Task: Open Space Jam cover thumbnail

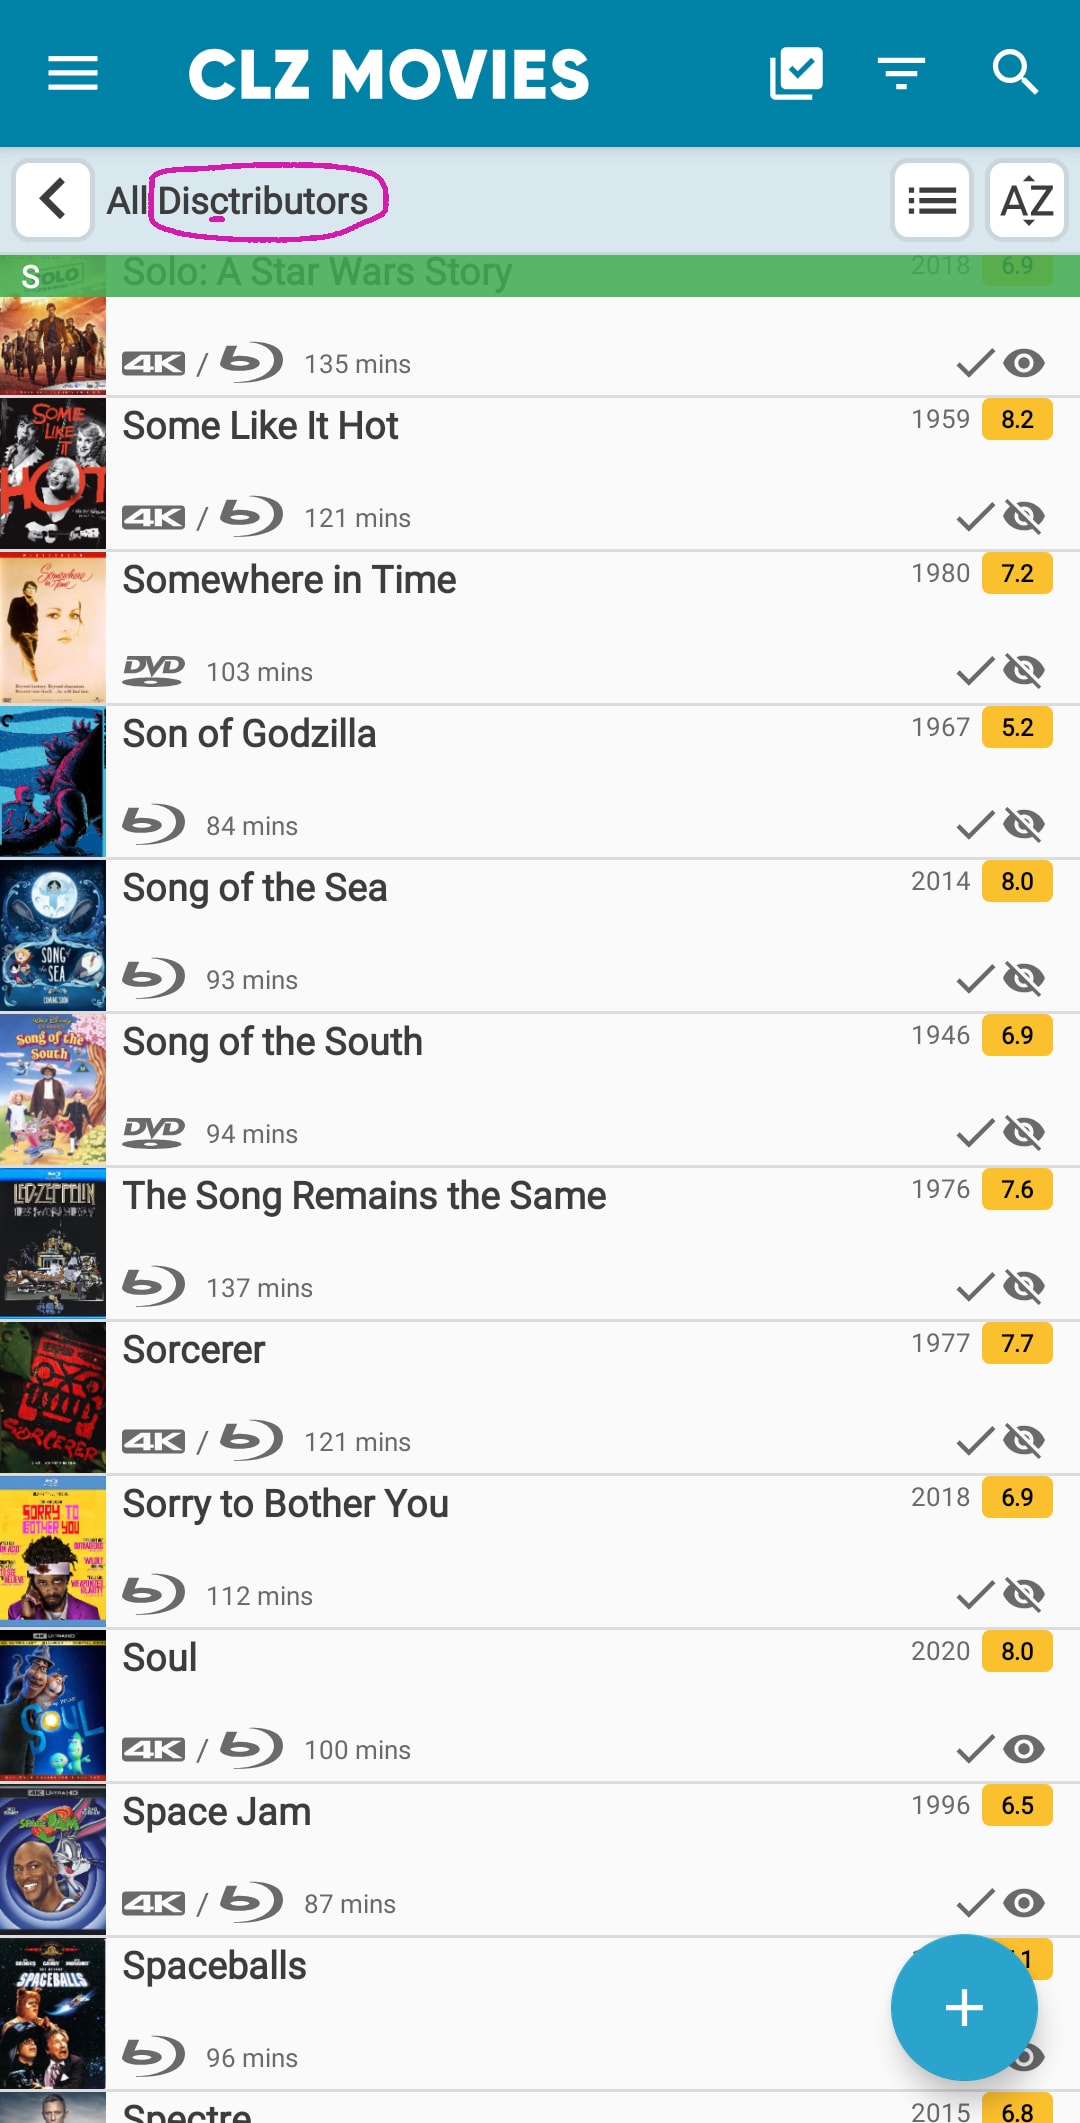Action: point(53,1859)
